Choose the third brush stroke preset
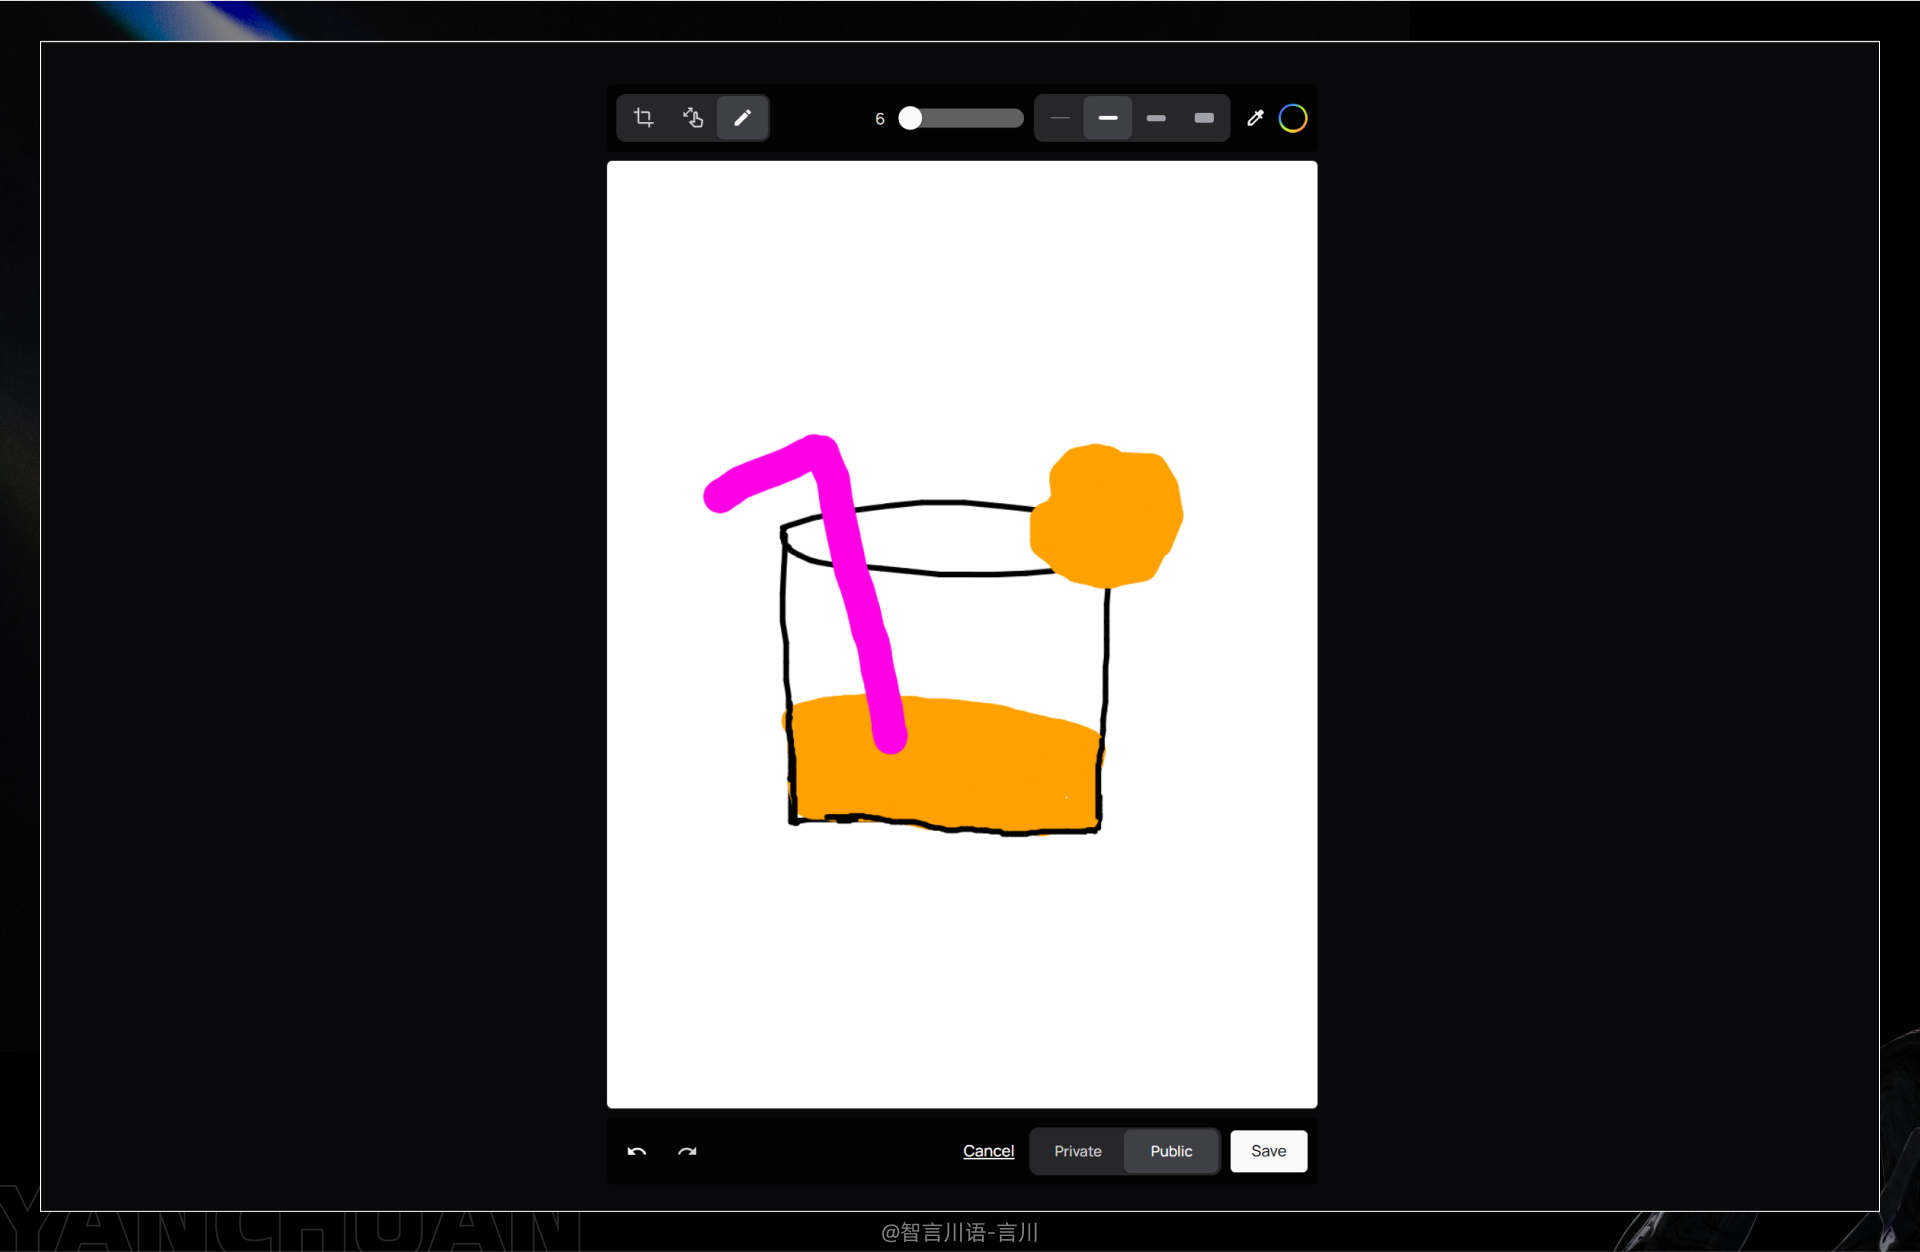Image resolution: width=1920 pixels, height=1252 pixels. click(x=1156, y=118)
